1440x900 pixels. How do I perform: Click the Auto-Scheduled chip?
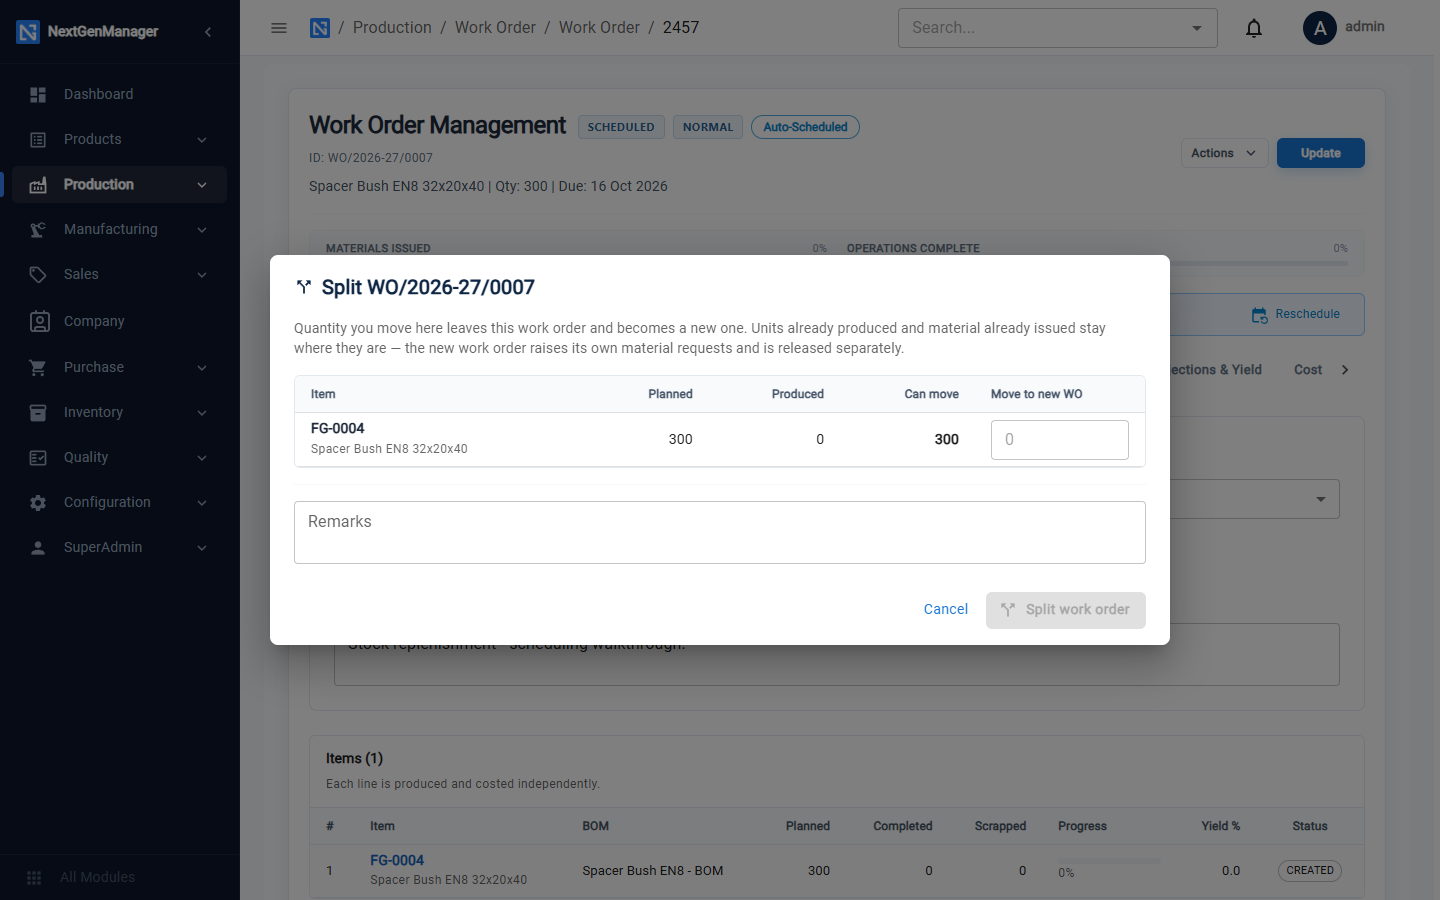tap(805, 127)
